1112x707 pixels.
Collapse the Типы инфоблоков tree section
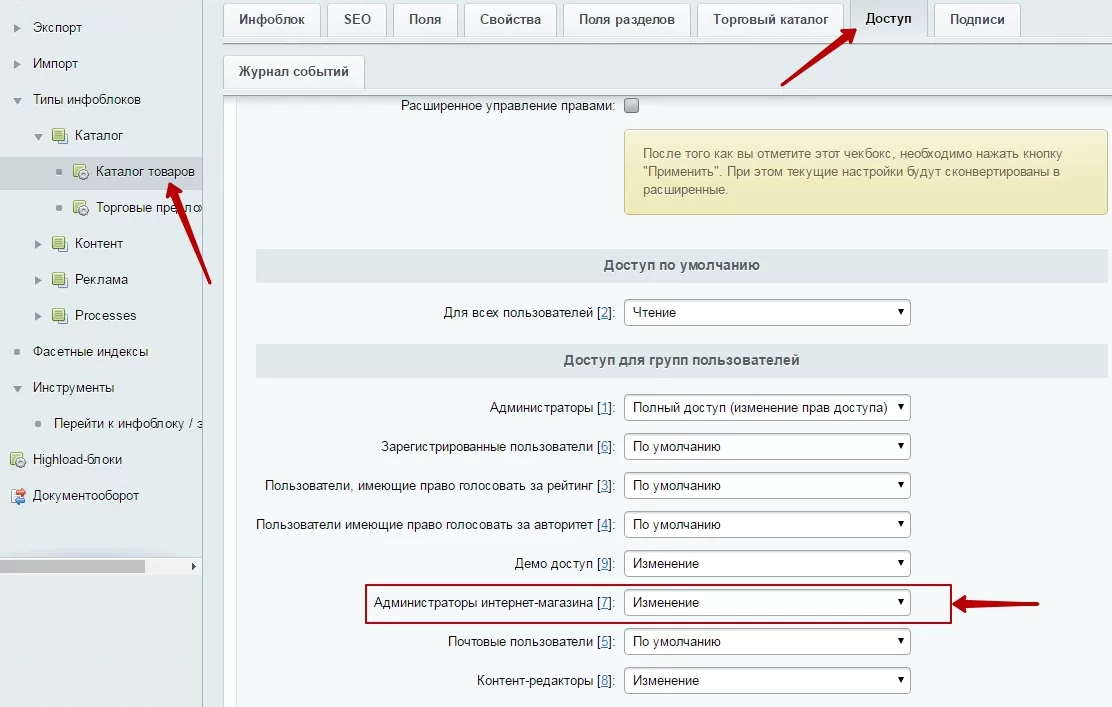tap(18, 101)
